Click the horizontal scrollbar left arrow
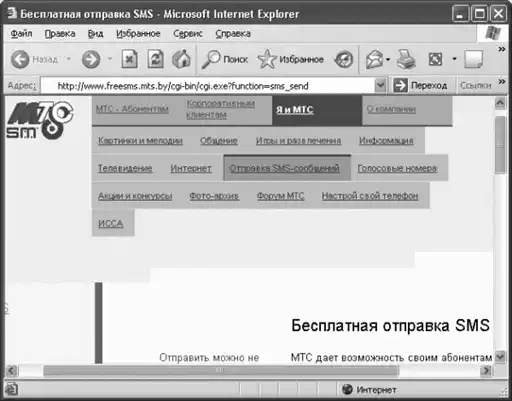 (x=12, y=370)
